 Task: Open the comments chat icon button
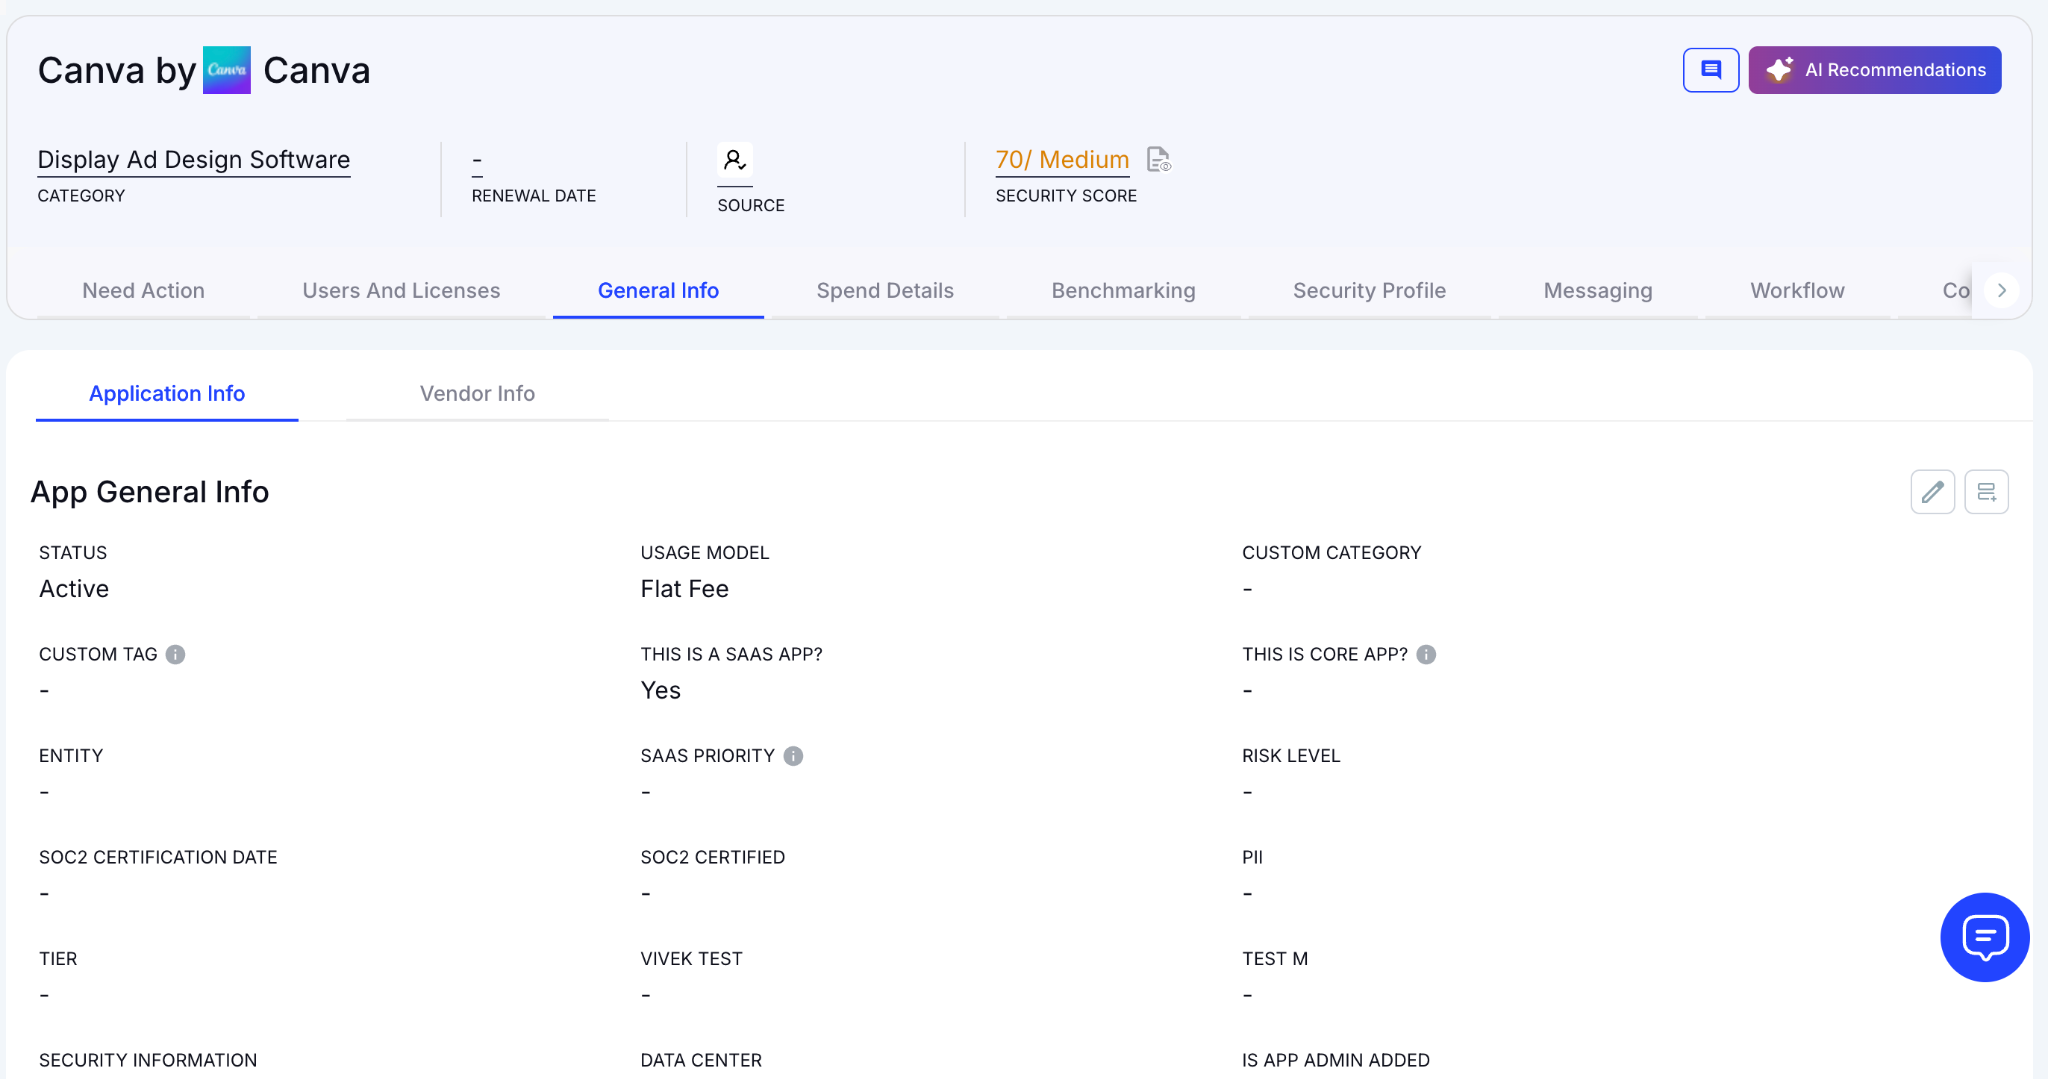(1711, 70)
